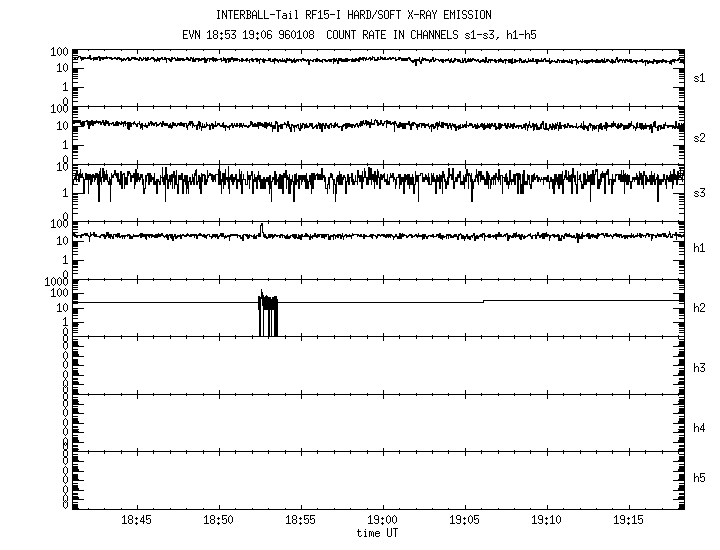The width and height of the screenshot is (720, 550).
Task: Click the 'time UT' axis label
Action: point(380,535)
